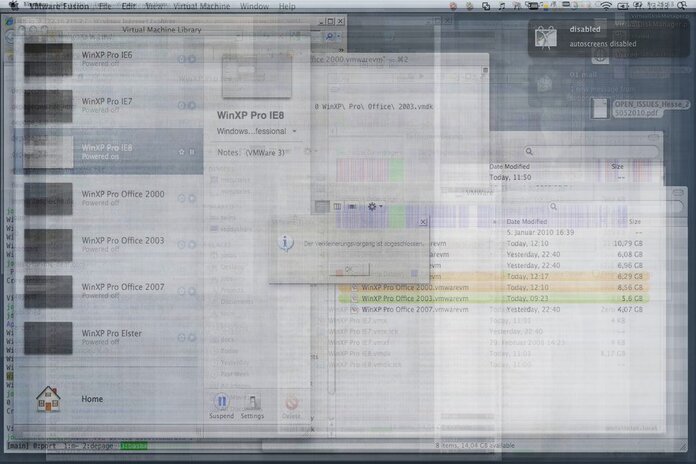
Task: Click the '5. Januar 2010 16:39' date cell
Action: [540, 232]
